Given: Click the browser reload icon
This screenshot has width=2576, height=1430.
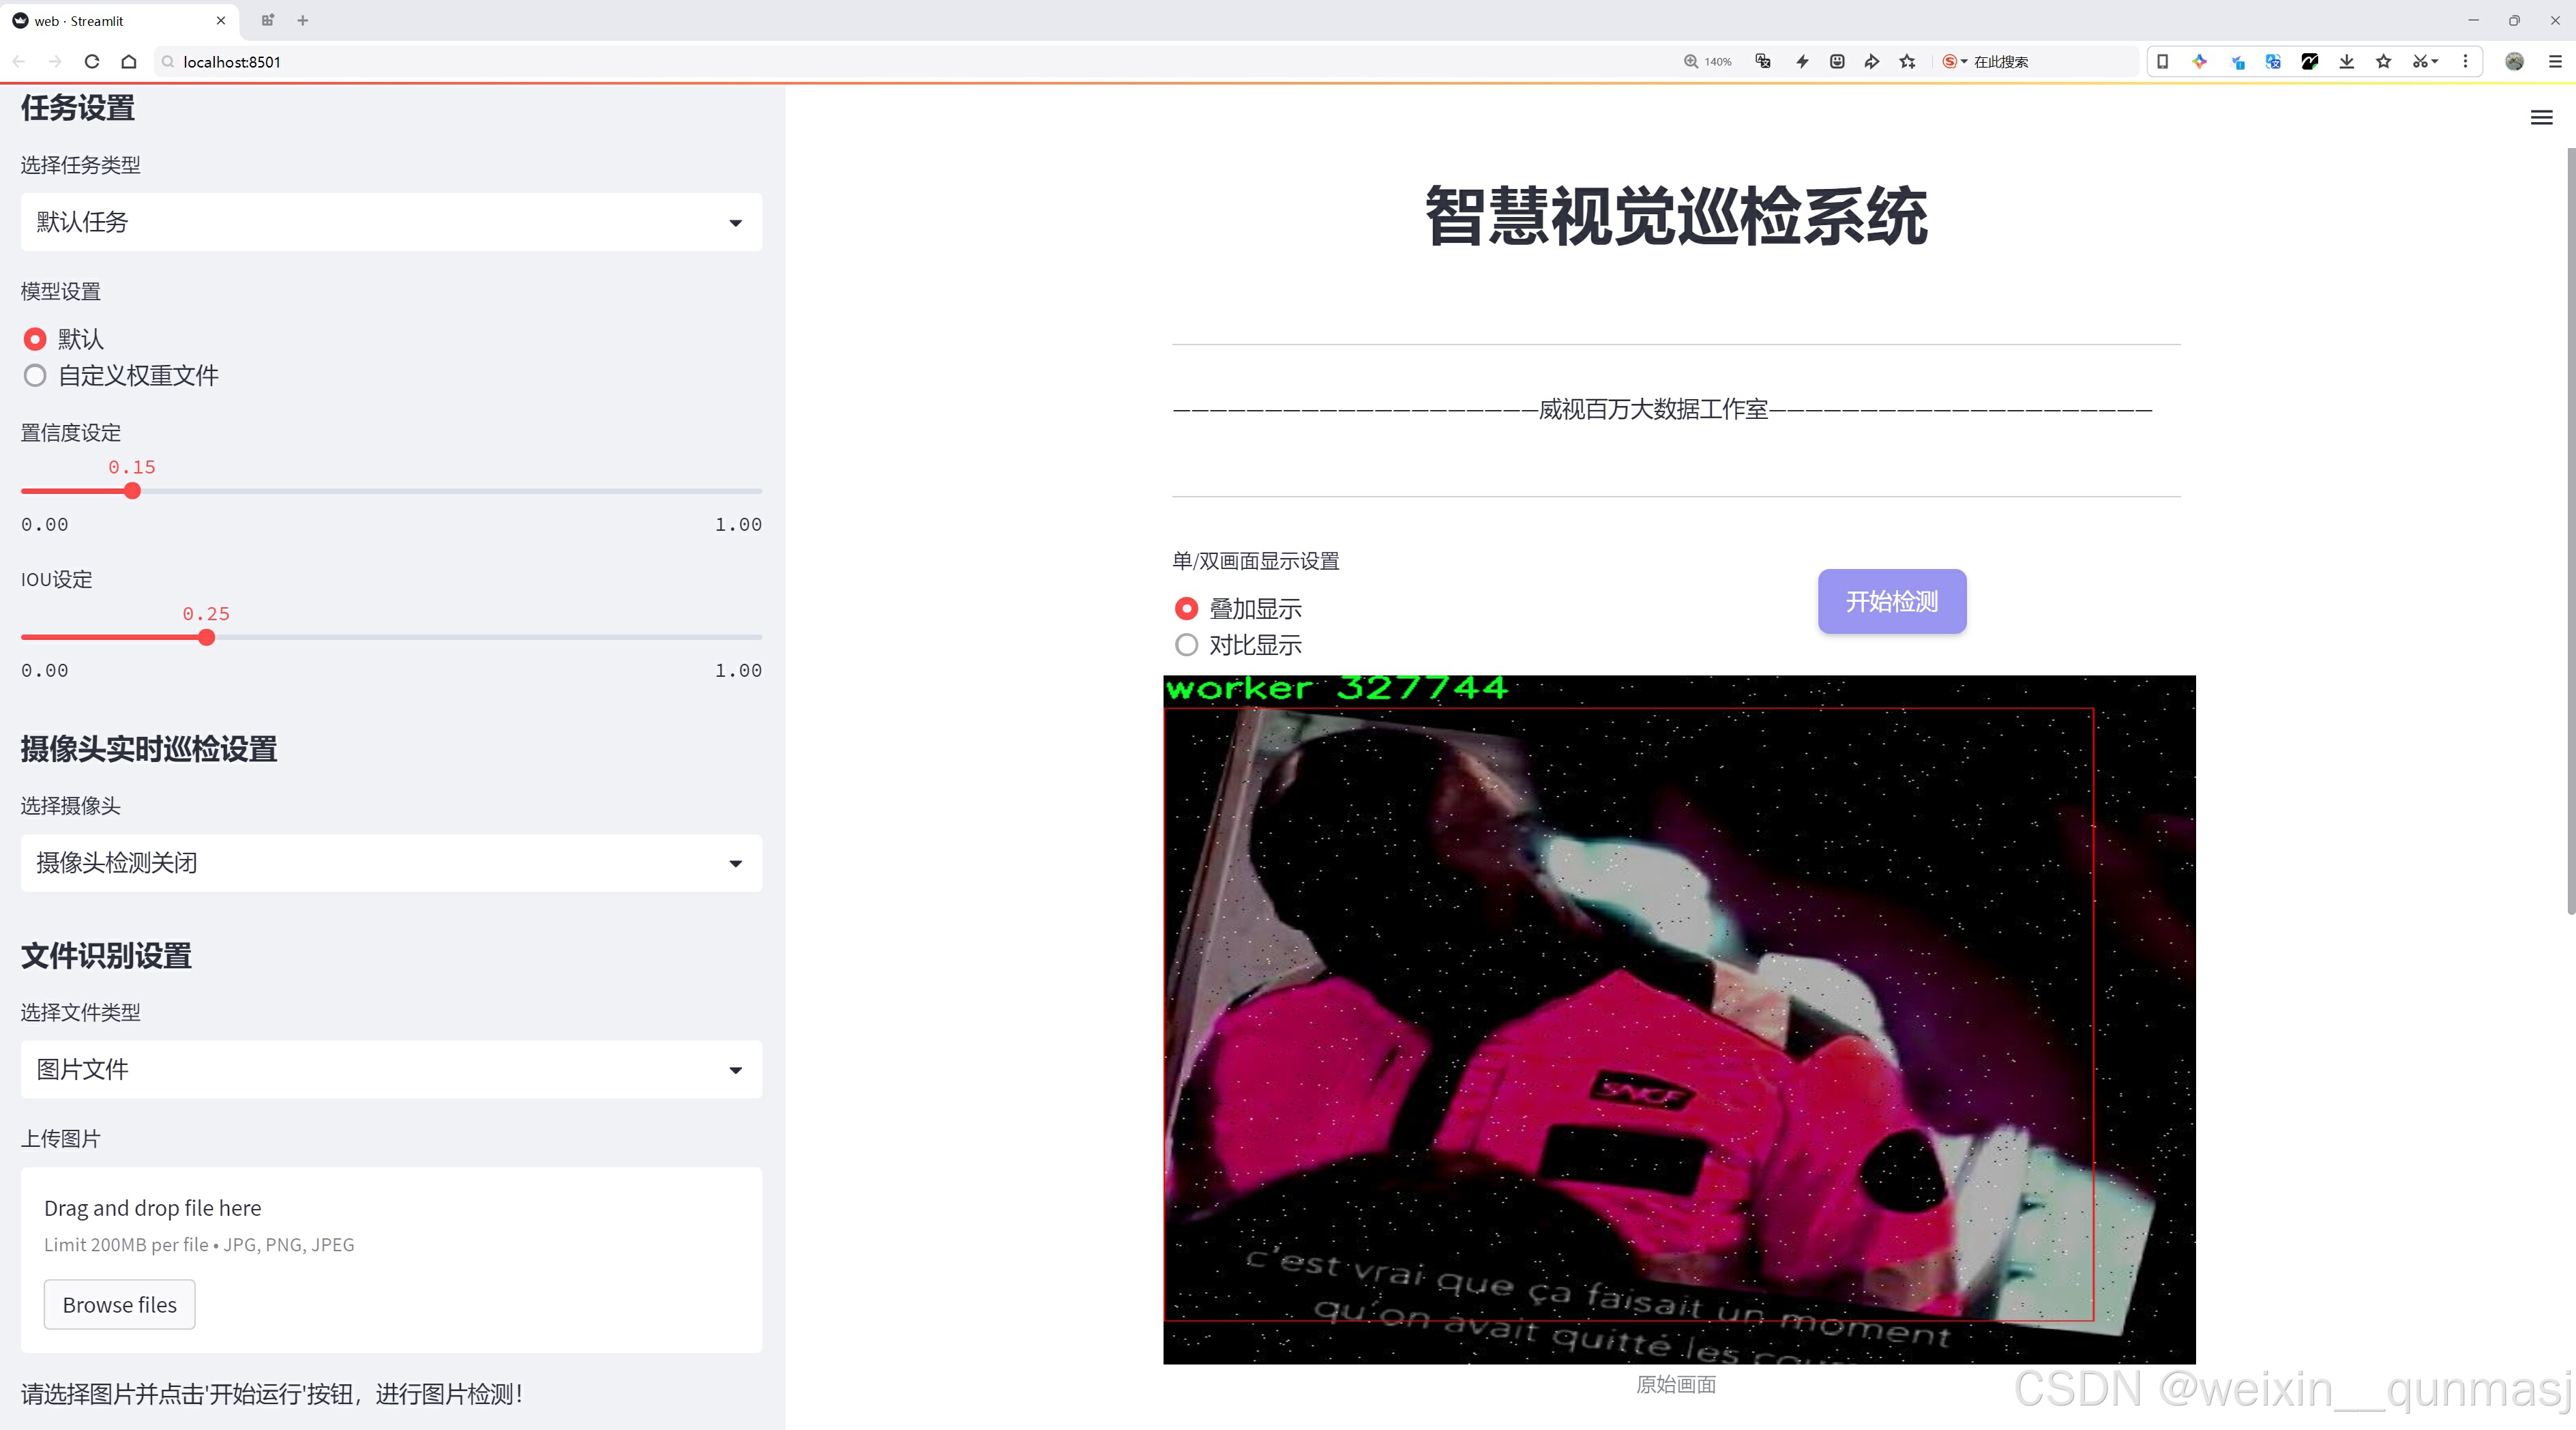Looking at the screenshot, I should click(92, 62).
